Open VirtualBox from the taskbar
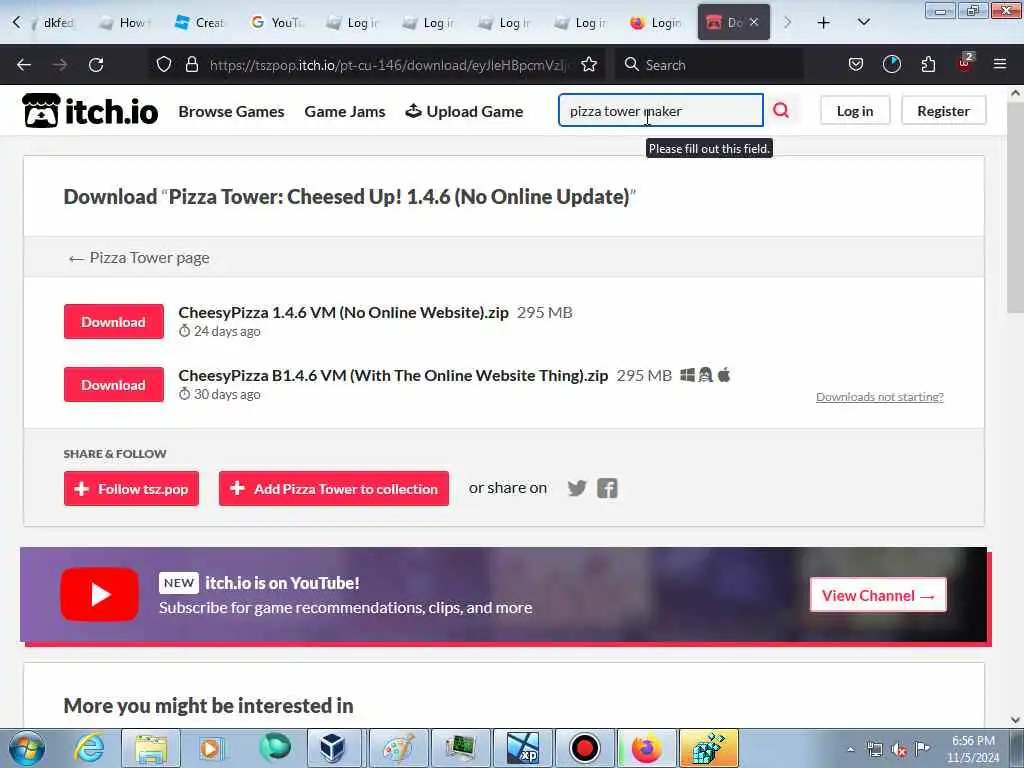The height and width of the screenshot is (768, 1024). 332,748
